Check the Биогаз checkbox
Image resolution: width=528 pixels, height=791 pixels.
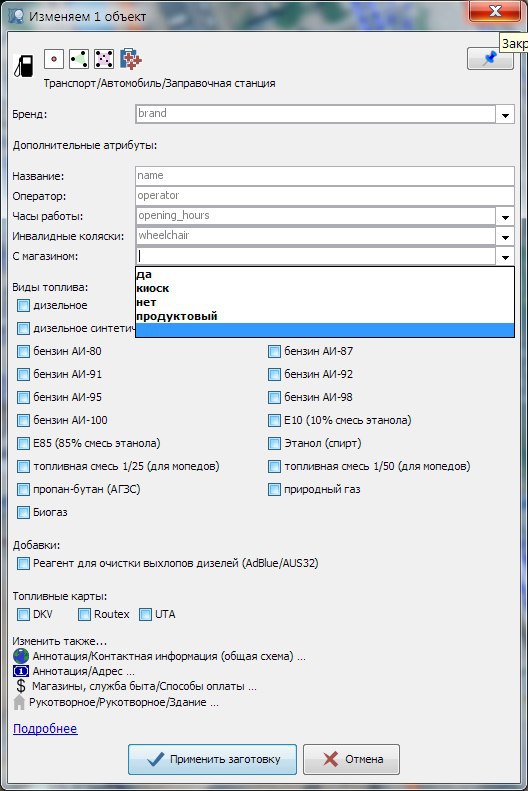(23, 513)
